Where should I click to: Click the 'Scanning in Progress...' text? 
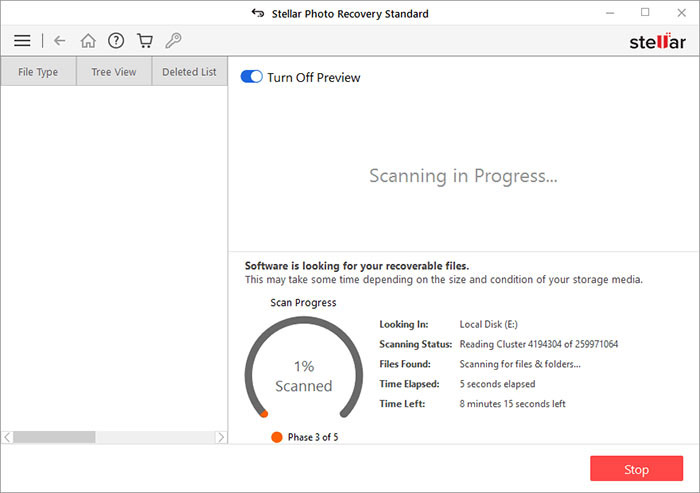click(x=463, y=176)
